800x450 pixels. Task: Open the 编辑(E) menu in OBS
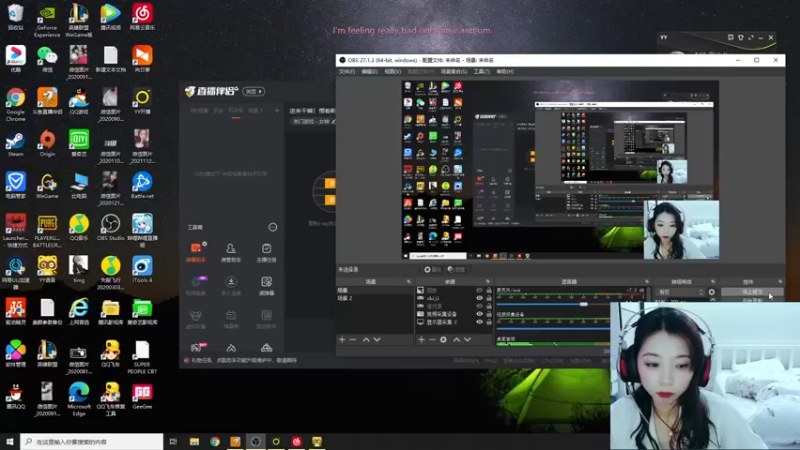coord(369,72)
